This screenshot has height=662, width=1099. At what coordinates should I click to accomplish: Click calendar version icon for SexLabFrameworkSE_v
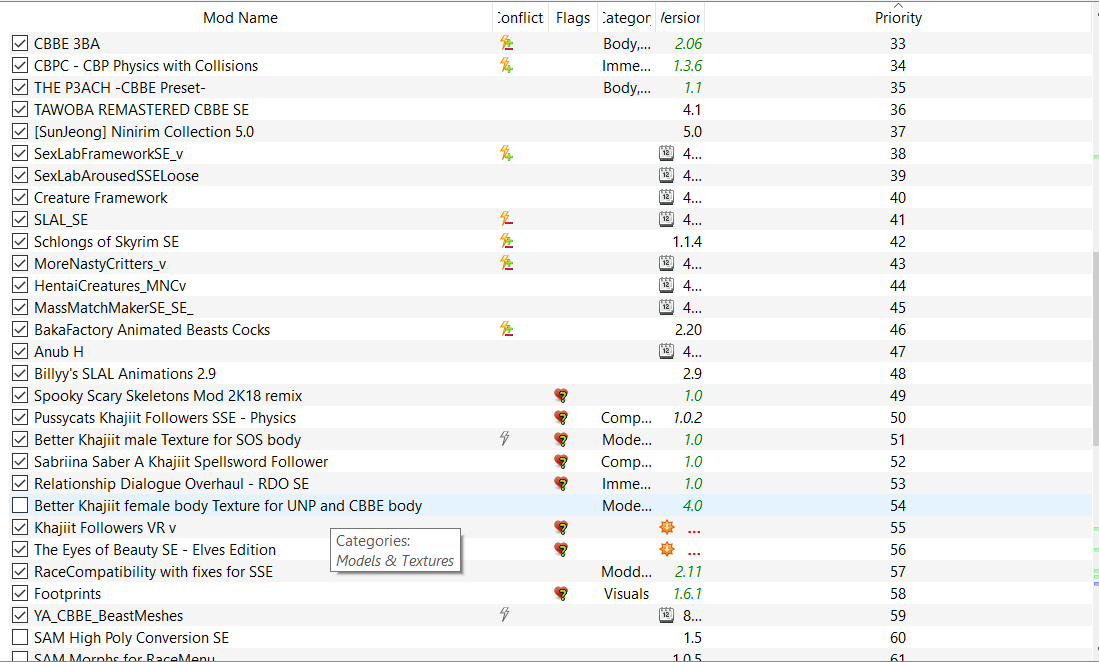[667, 153]
